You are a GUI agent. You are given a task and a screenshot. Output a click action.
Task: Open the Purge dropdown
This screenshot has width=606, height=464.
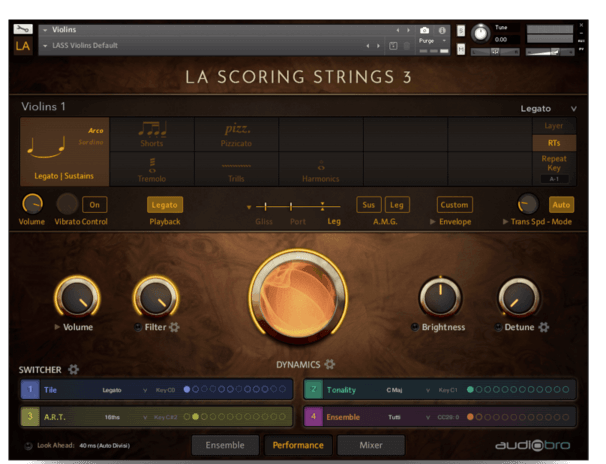(444, 41)
